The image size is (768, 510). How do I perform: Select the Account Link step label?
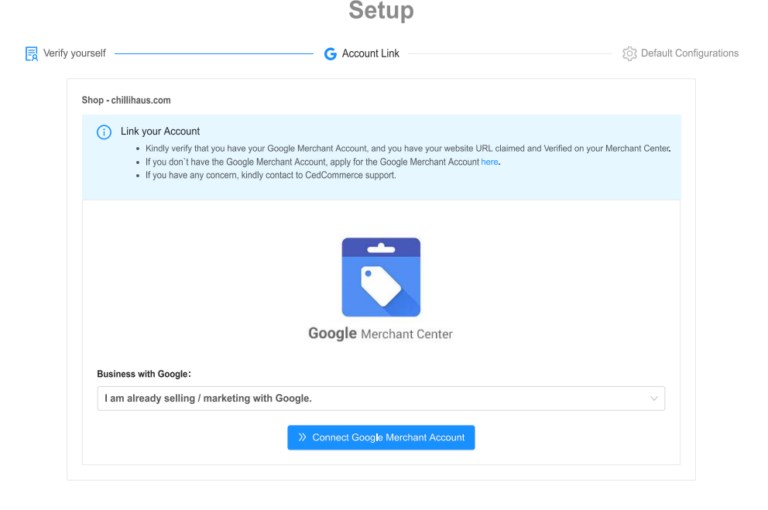[370, 53]
